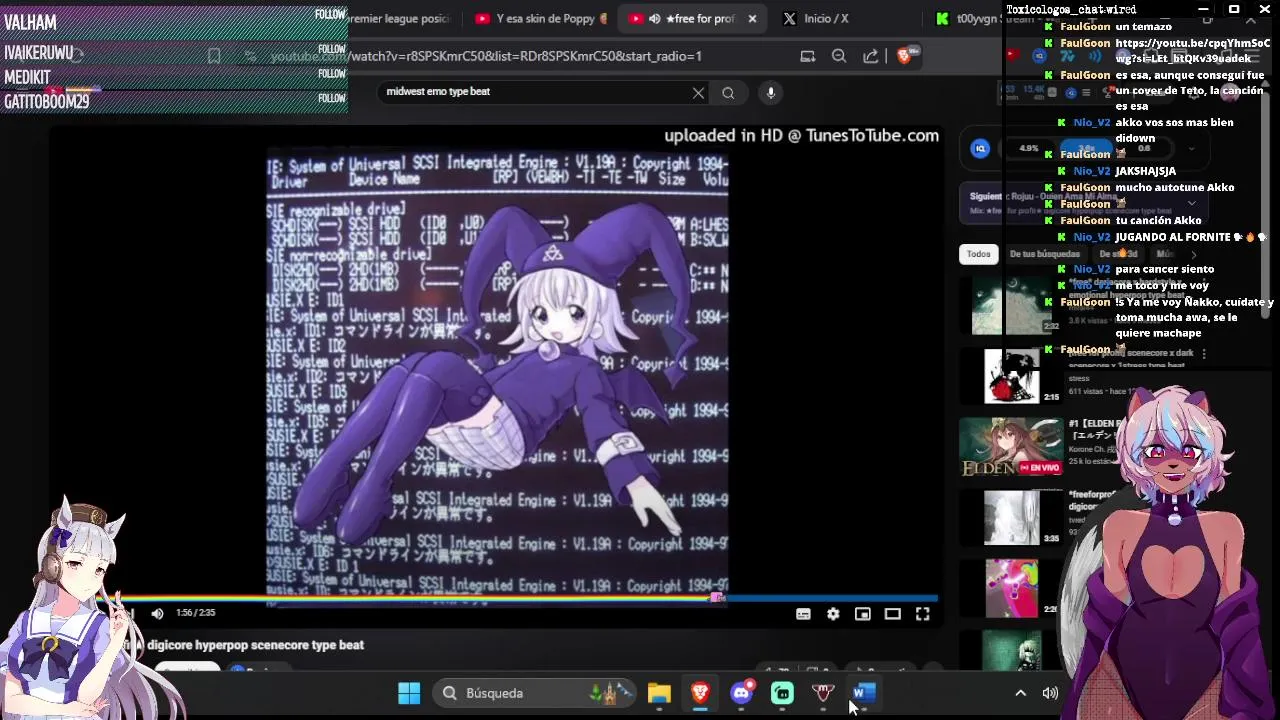Switch to the 'remier league posici' tab
This screenshot has width=1280, height=720.
[400, 18]
